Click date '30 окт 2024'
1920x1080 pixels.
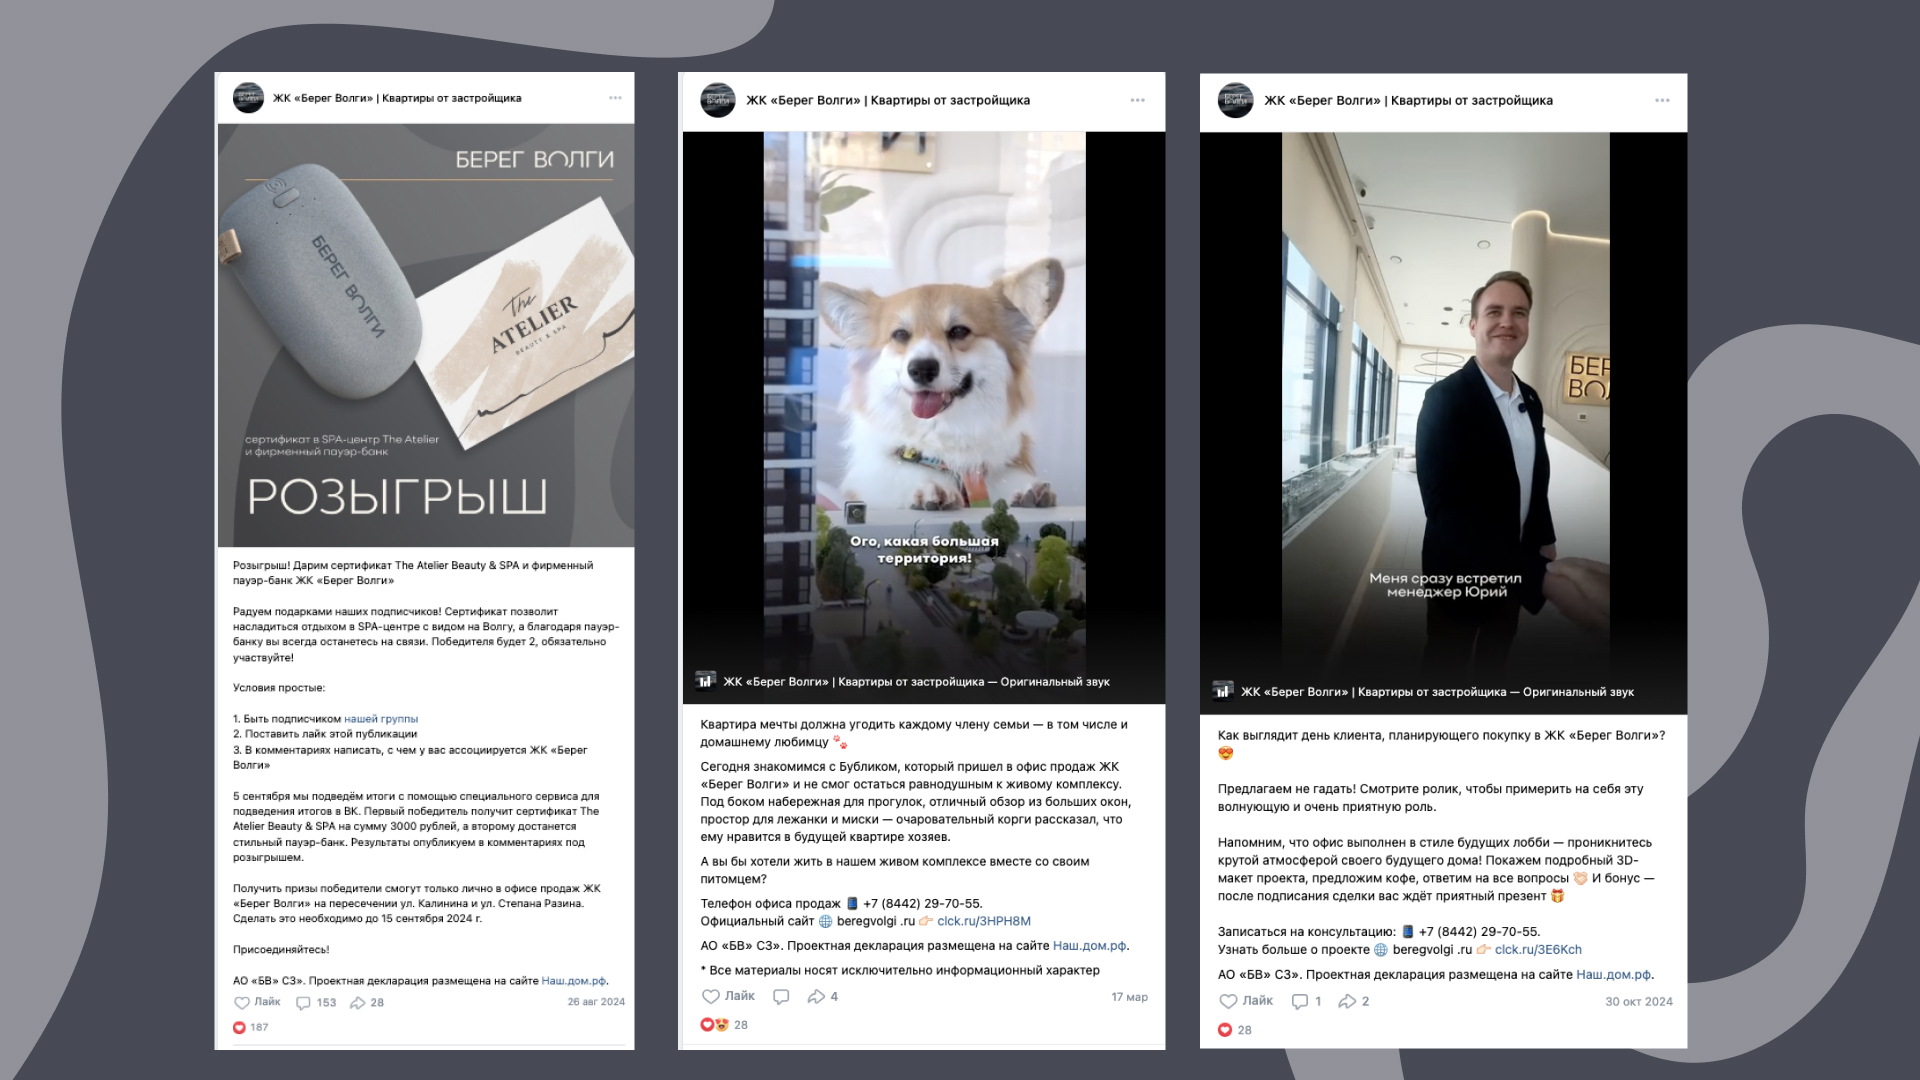(x=1638, y=1001)
